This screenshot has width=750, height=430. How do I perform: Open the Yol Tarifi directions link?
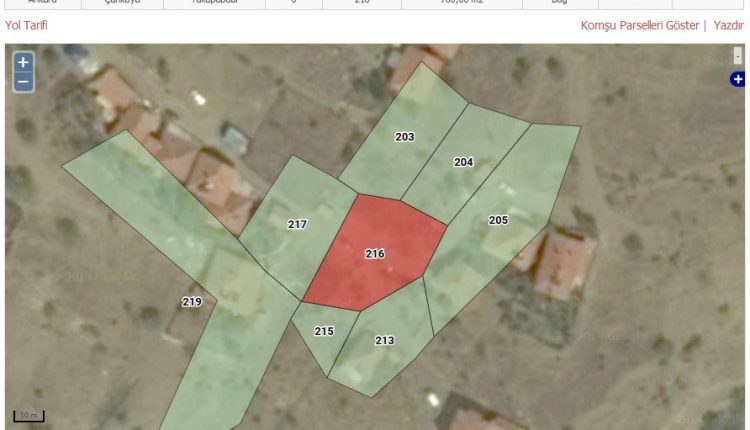tap(26, 25)
